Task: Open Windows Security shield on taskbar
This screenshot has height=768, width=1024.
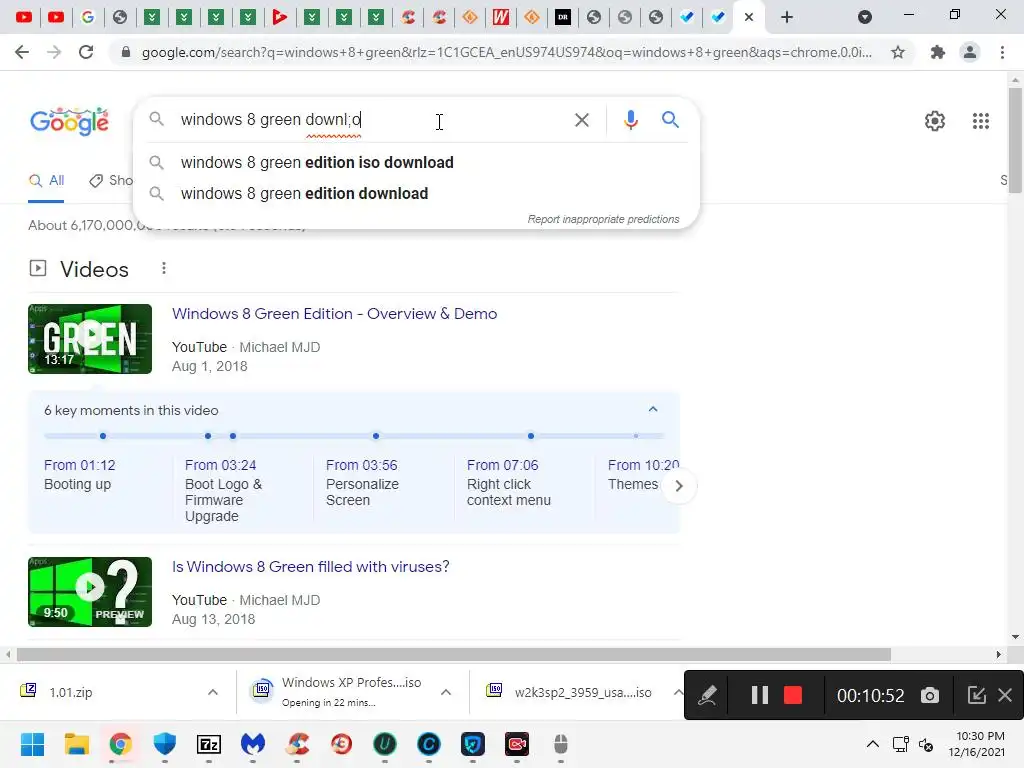Action: click(165, 744)
